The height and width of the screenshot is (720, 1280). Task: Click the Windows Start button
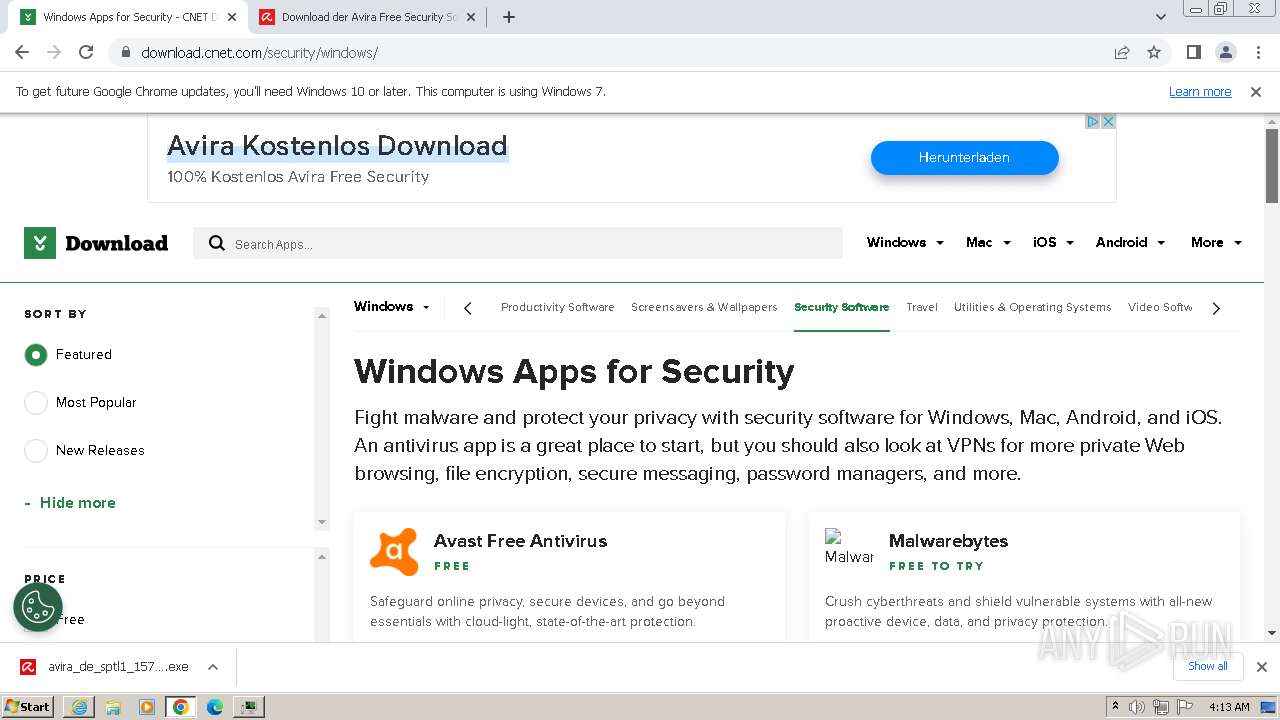(28, 707)
